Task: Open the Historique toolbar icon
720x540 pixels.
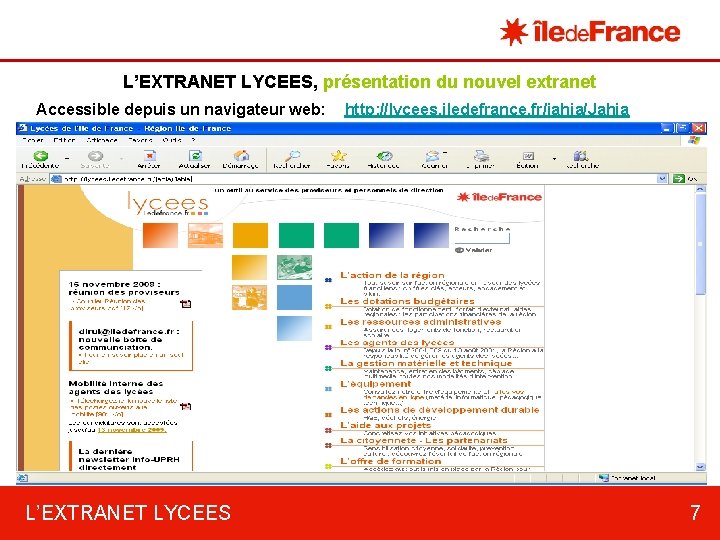Action: click(x=384, y=156)
